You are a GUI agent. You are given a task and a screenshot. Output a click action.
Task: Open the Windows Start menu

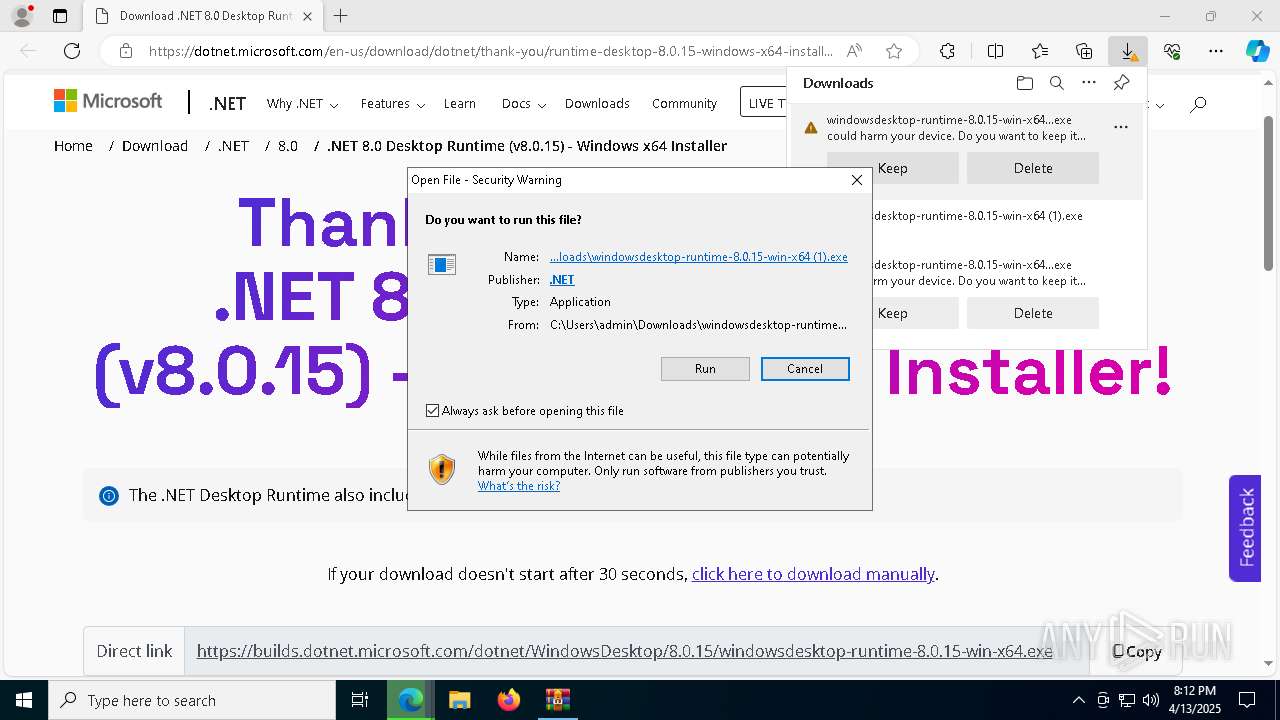pos(24,700)
